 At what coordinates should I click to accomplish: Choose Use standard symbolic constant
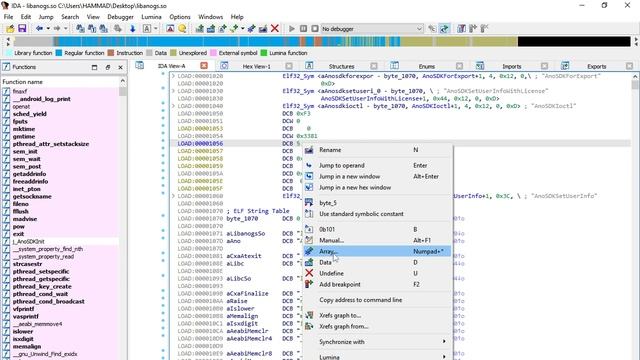click(378, 214)
